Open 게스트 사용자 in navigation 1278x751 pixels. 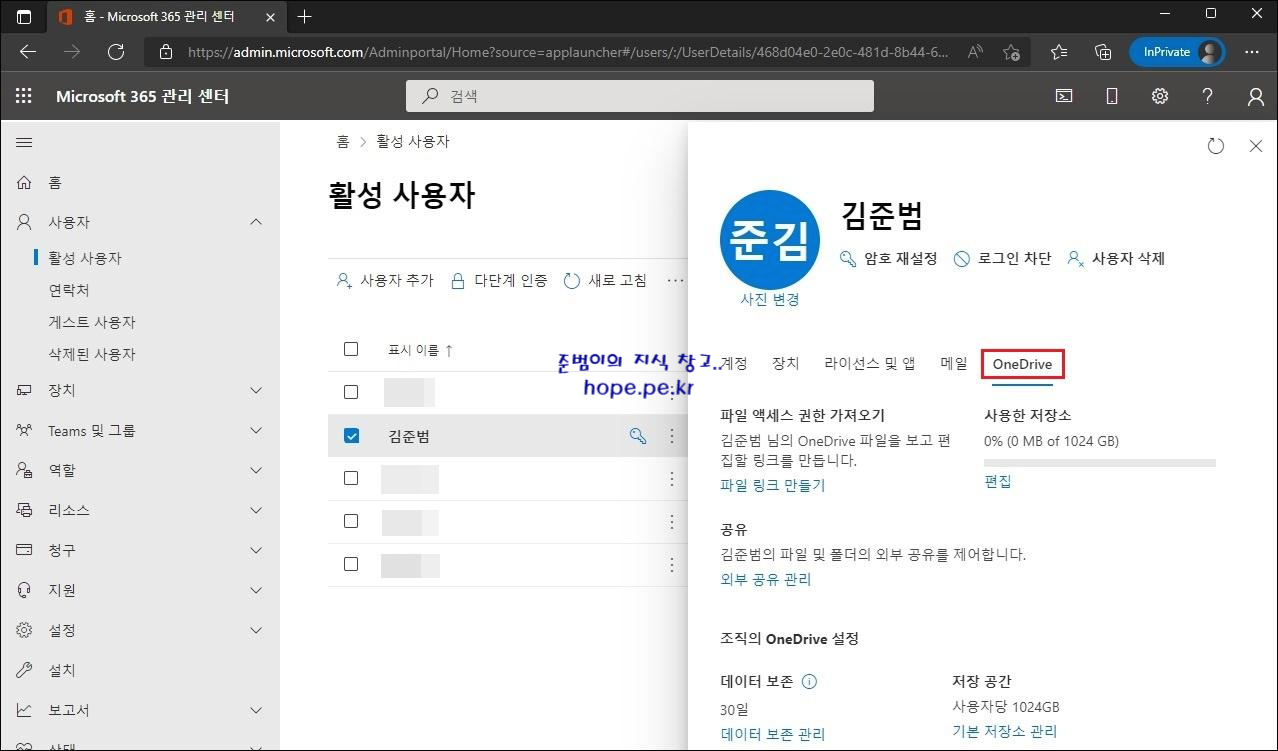click(92, 322)
